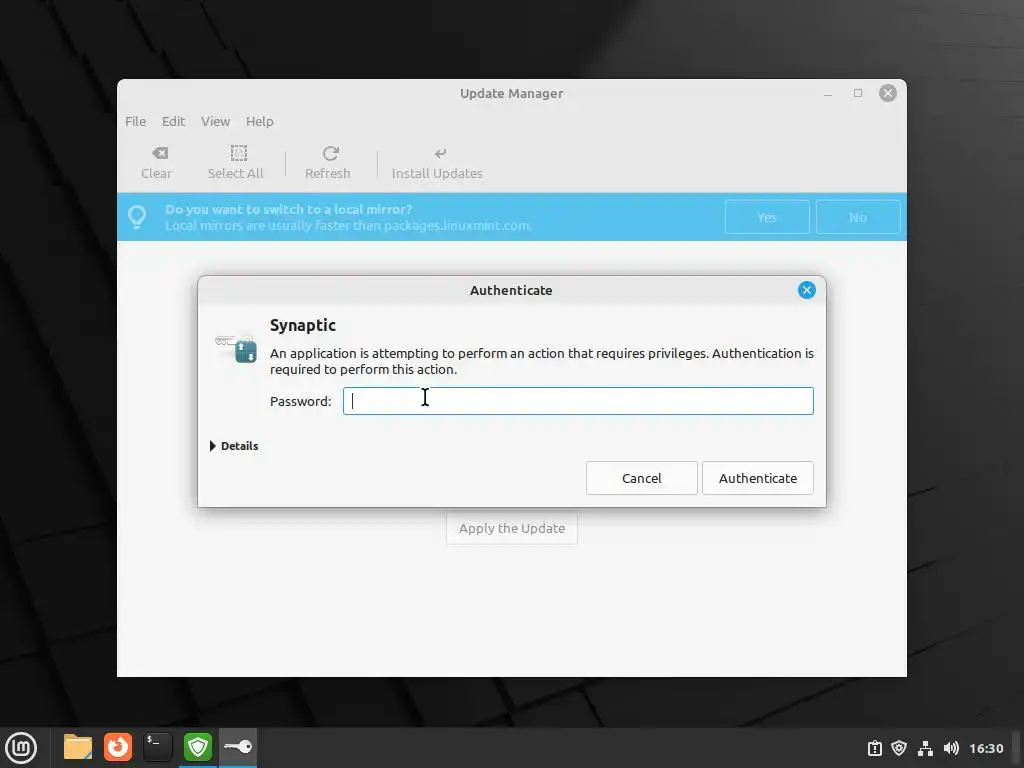This screenshot has width=1024, height=768.
Task: Click the authentication key taskbar icon
Action: pyautogui.click(x=238, y=747)
